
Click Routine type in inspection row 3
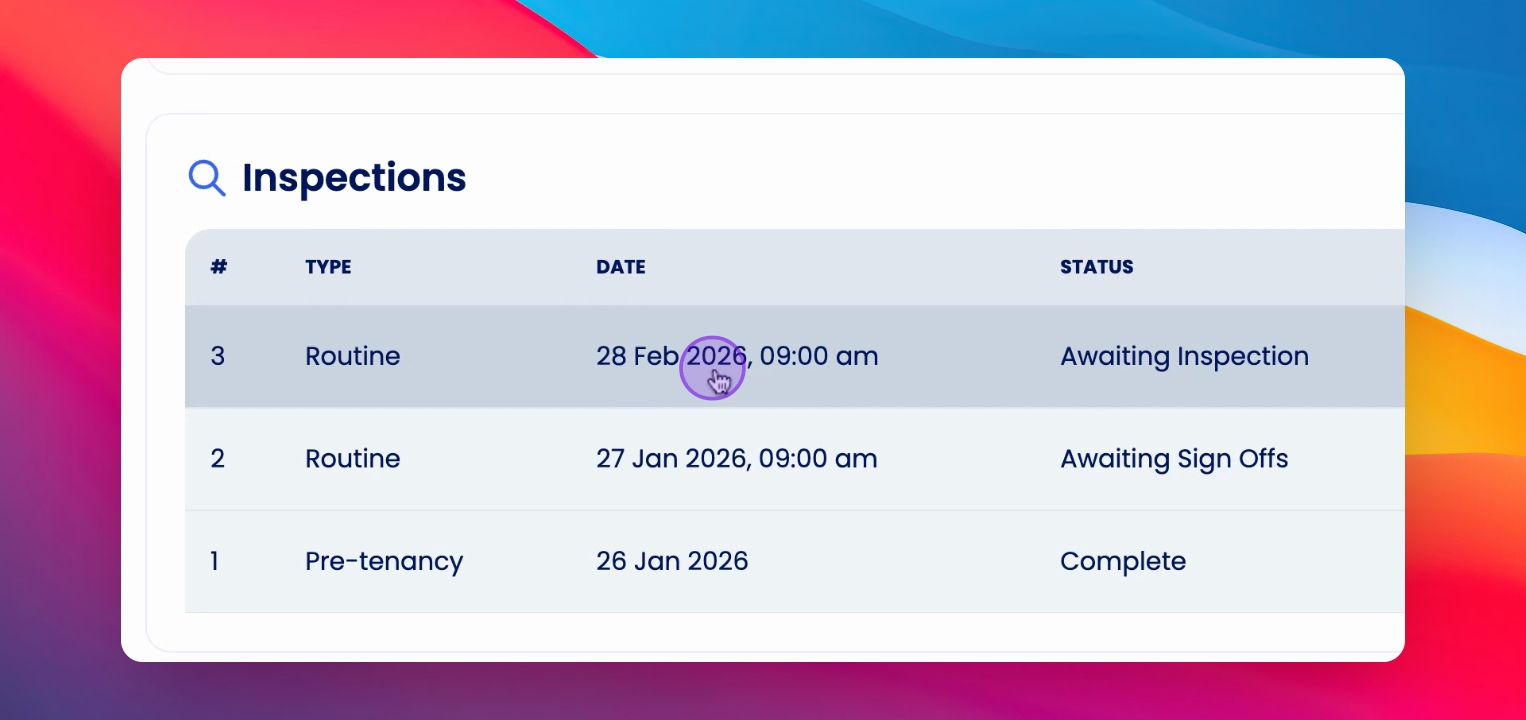[353, 356]
